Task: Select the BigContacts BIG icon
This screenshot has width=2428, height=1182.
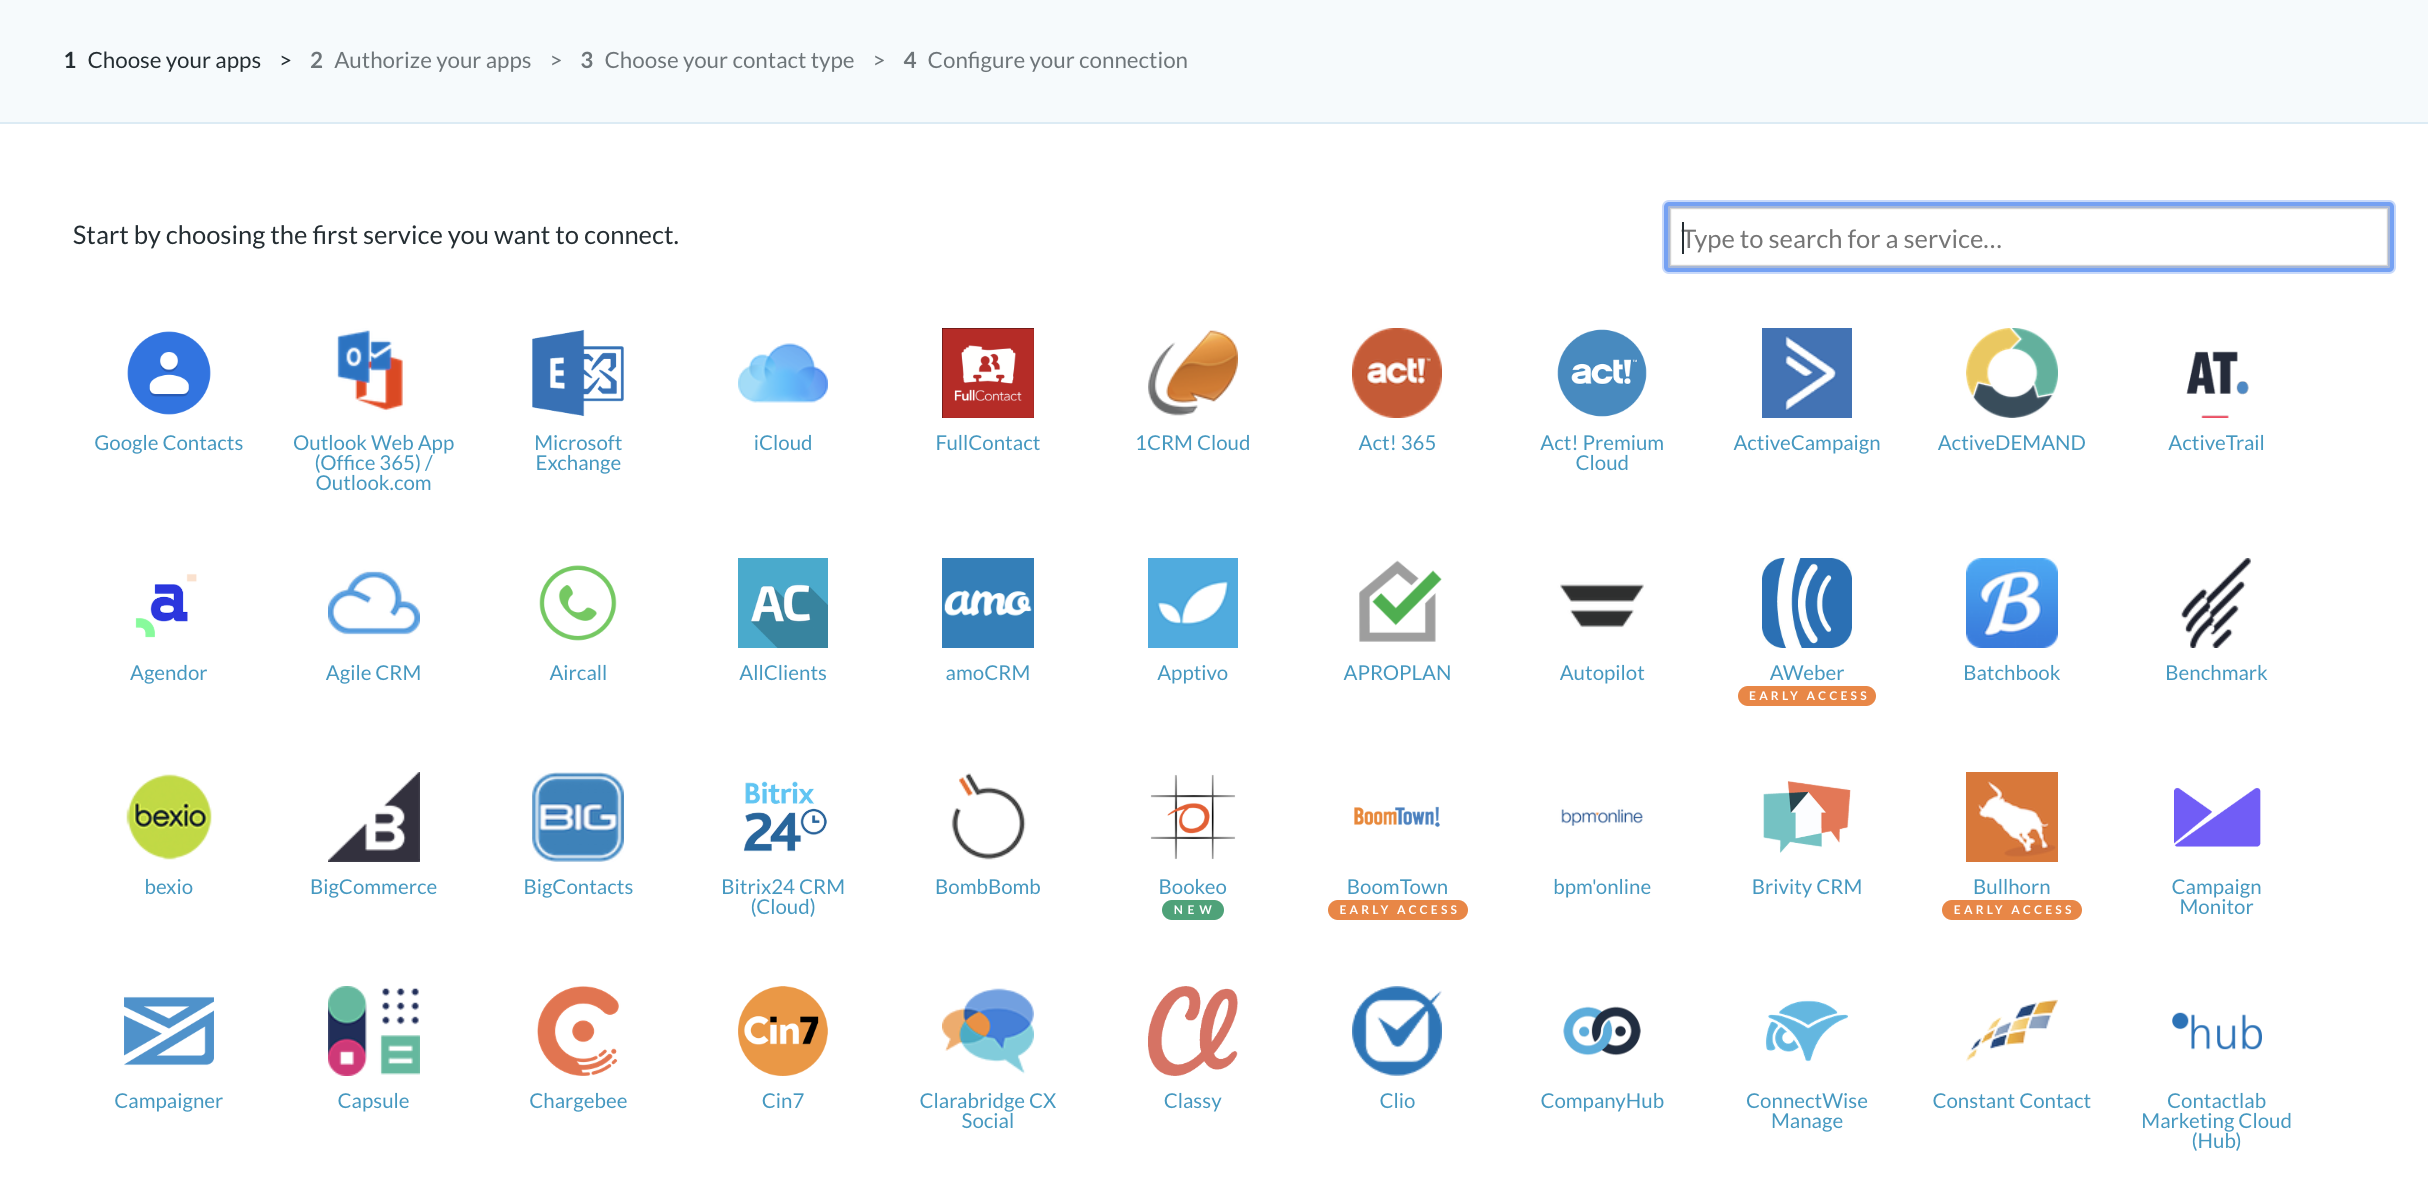Action: [x=578, y=817]
